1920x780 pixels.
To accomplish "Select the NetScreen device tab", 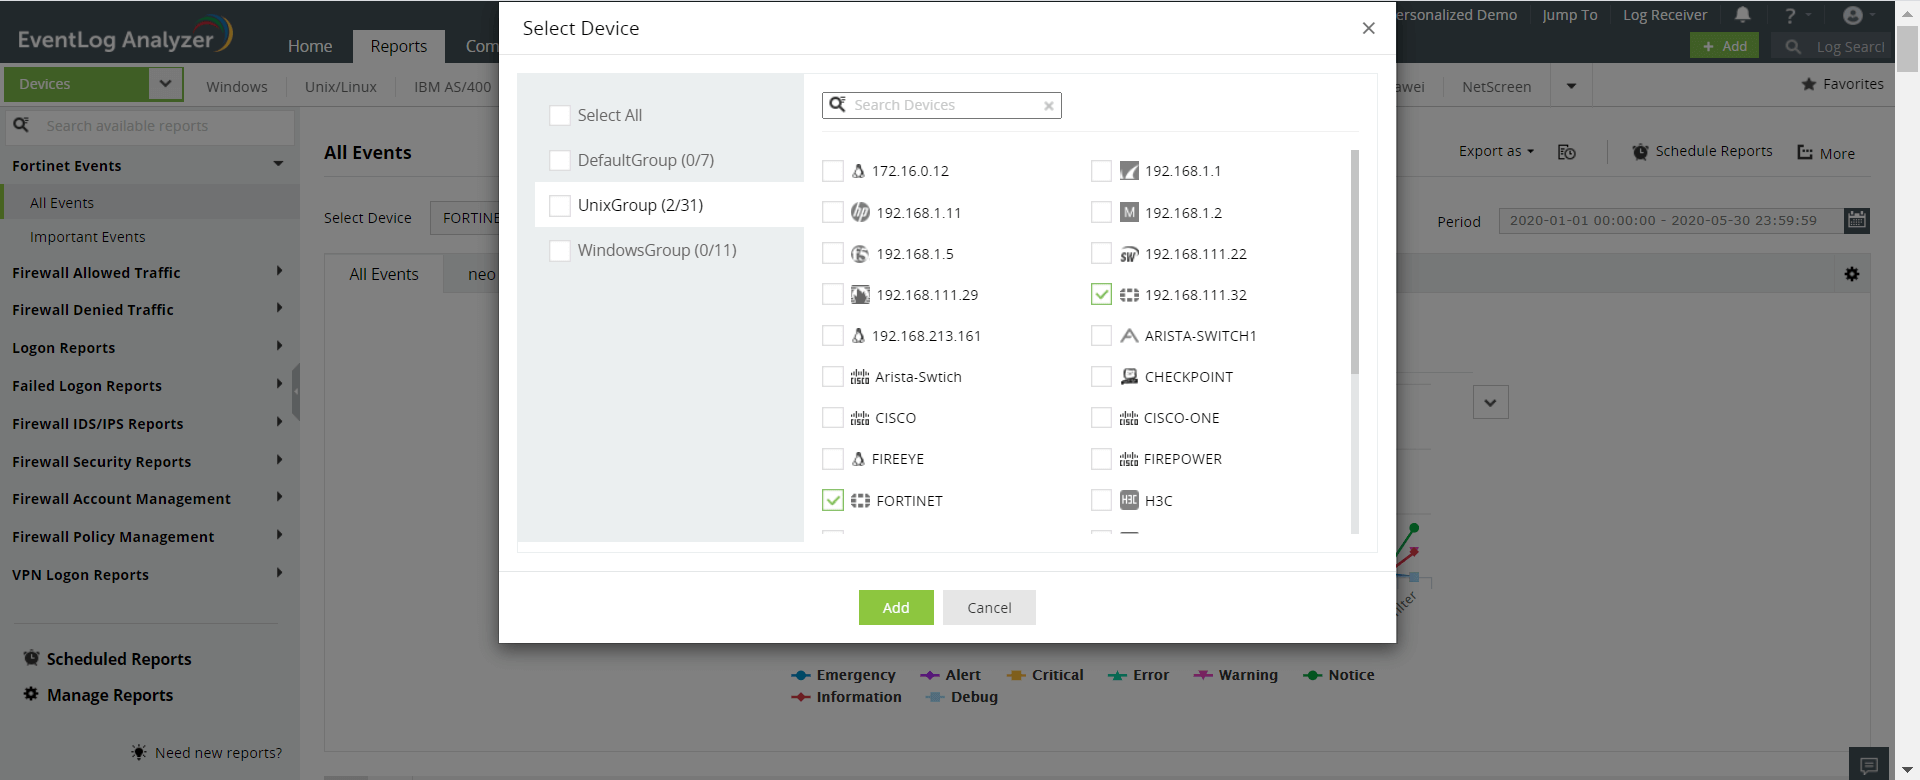I will coord(1496,87).
